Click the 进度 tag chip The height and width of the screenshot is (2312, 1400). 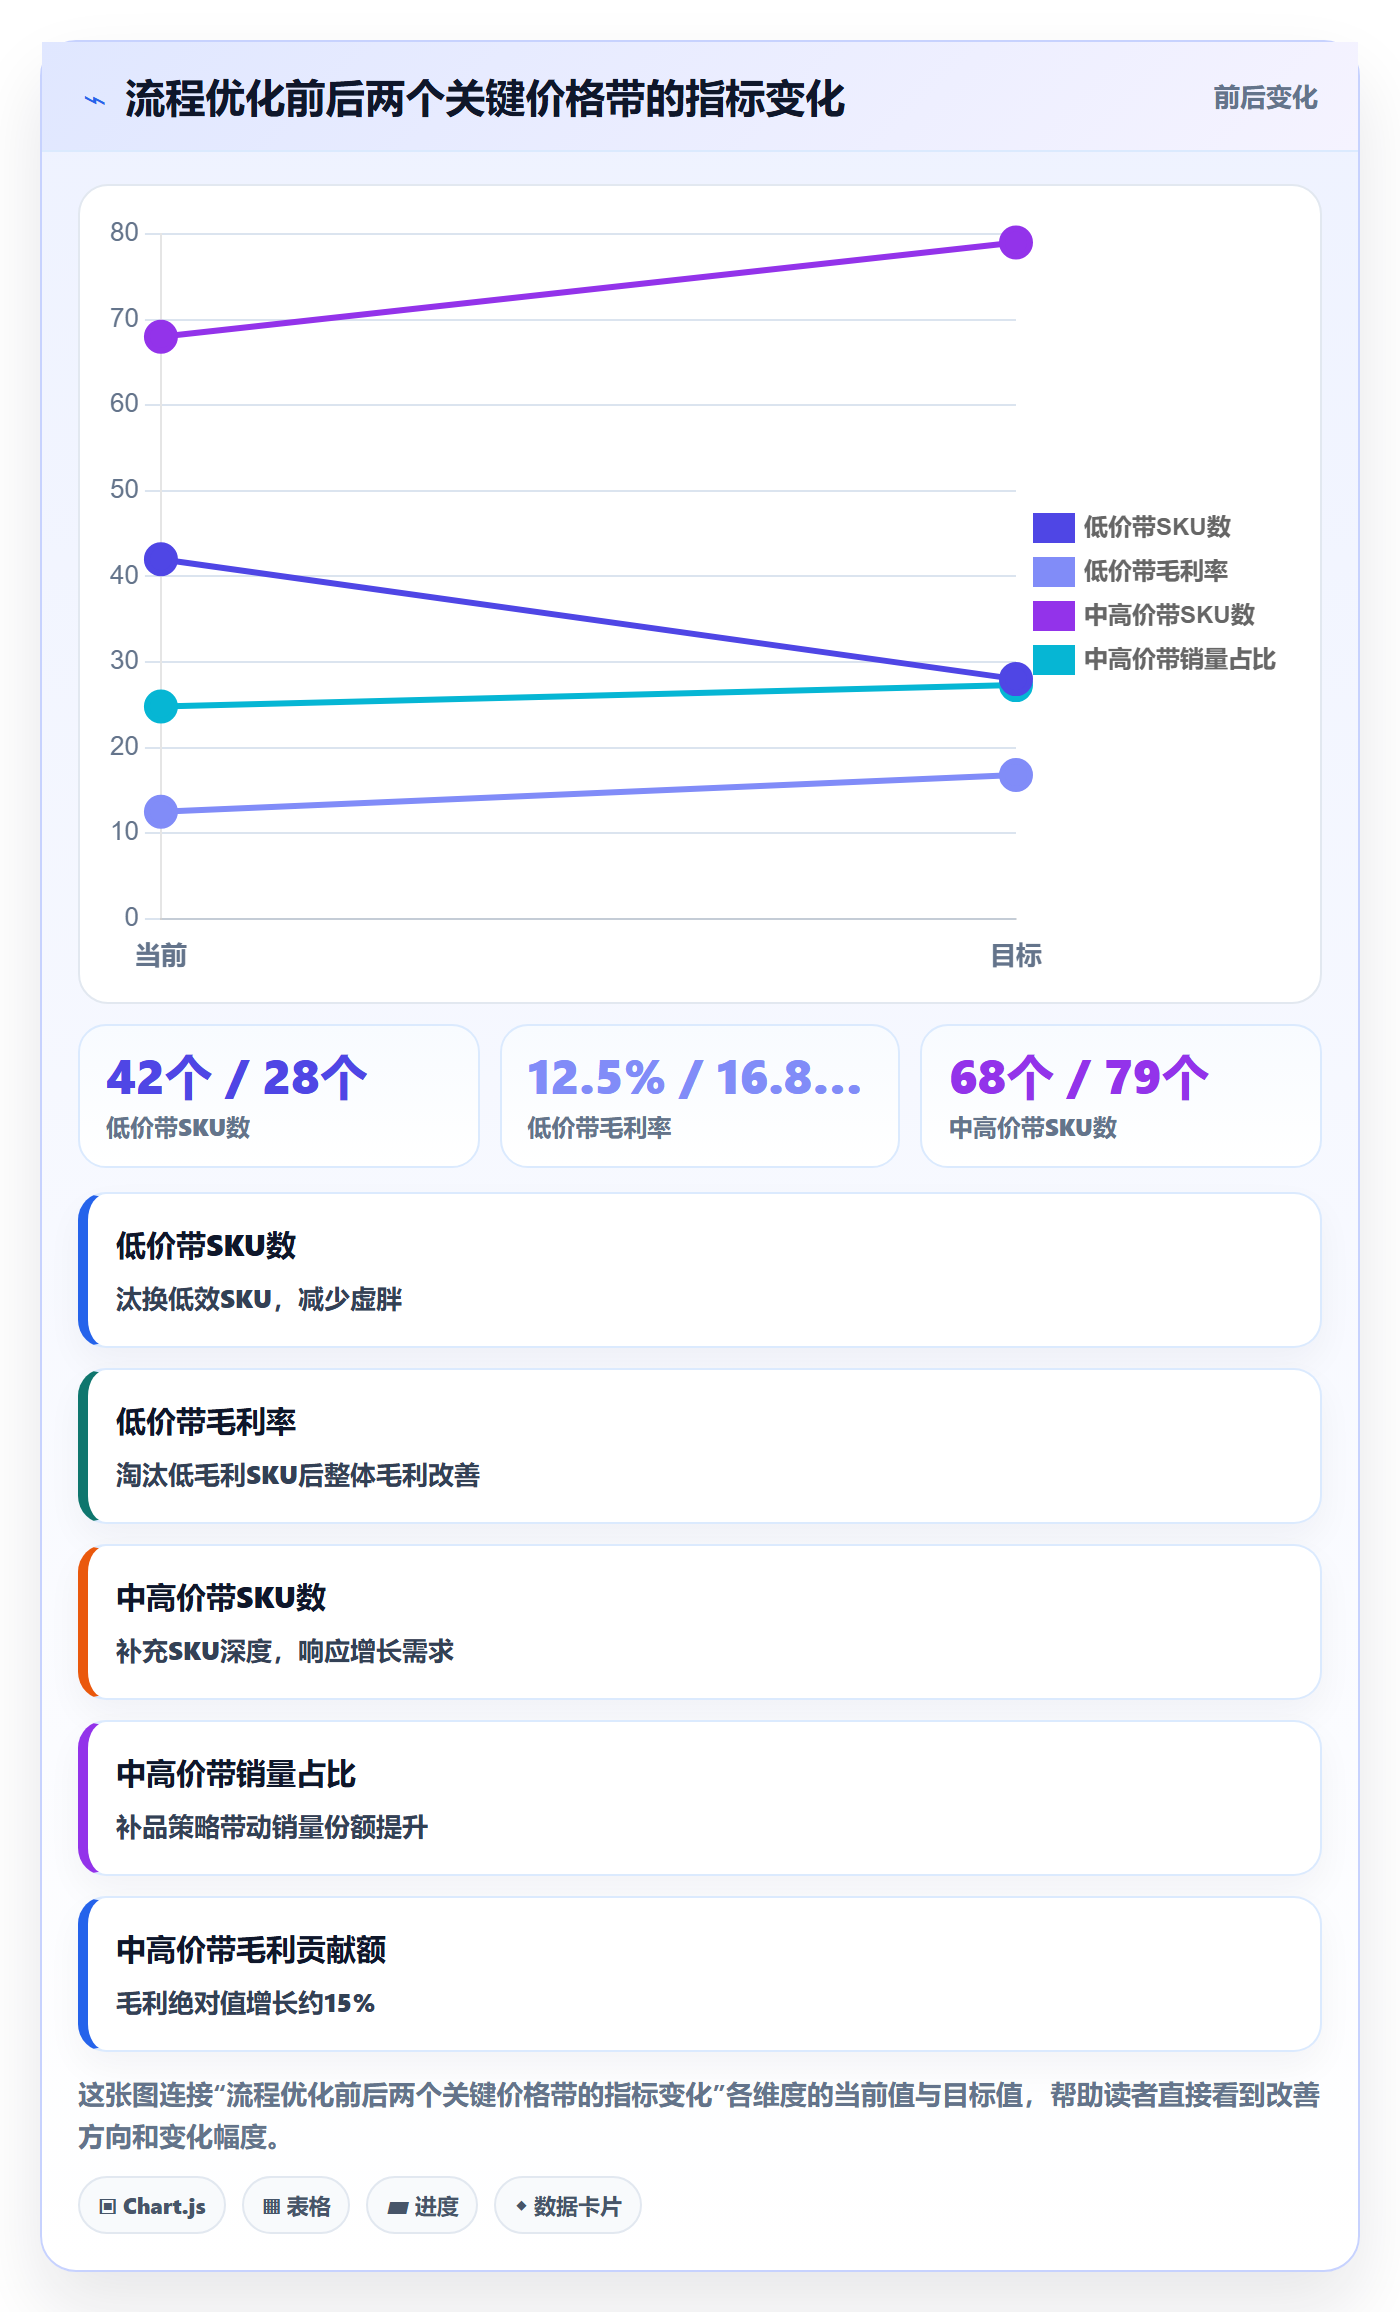click(x=422, y=2205)
